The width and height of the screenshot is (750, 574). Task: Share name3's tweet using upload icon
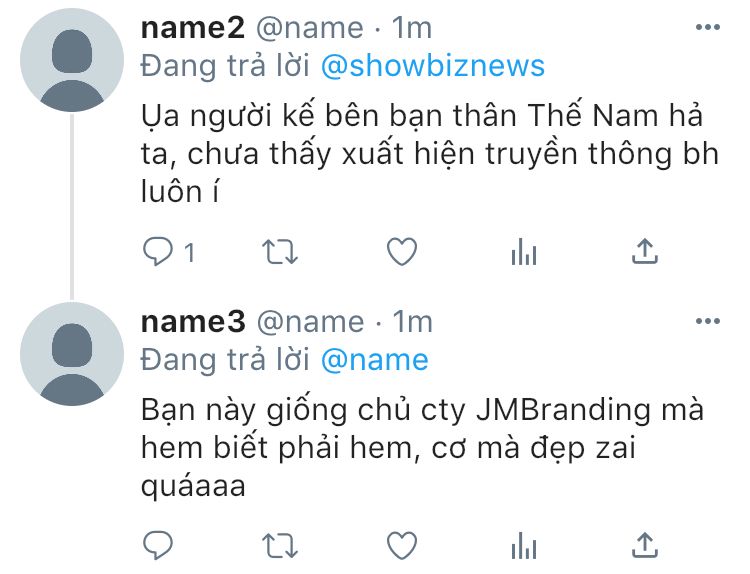(645, 545)
